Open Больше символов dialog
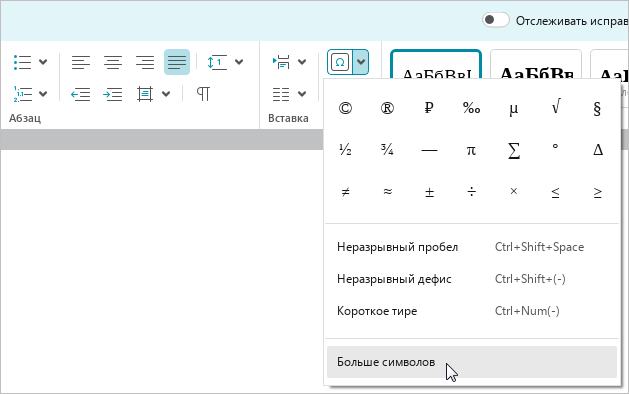 (x=472, y=362)
